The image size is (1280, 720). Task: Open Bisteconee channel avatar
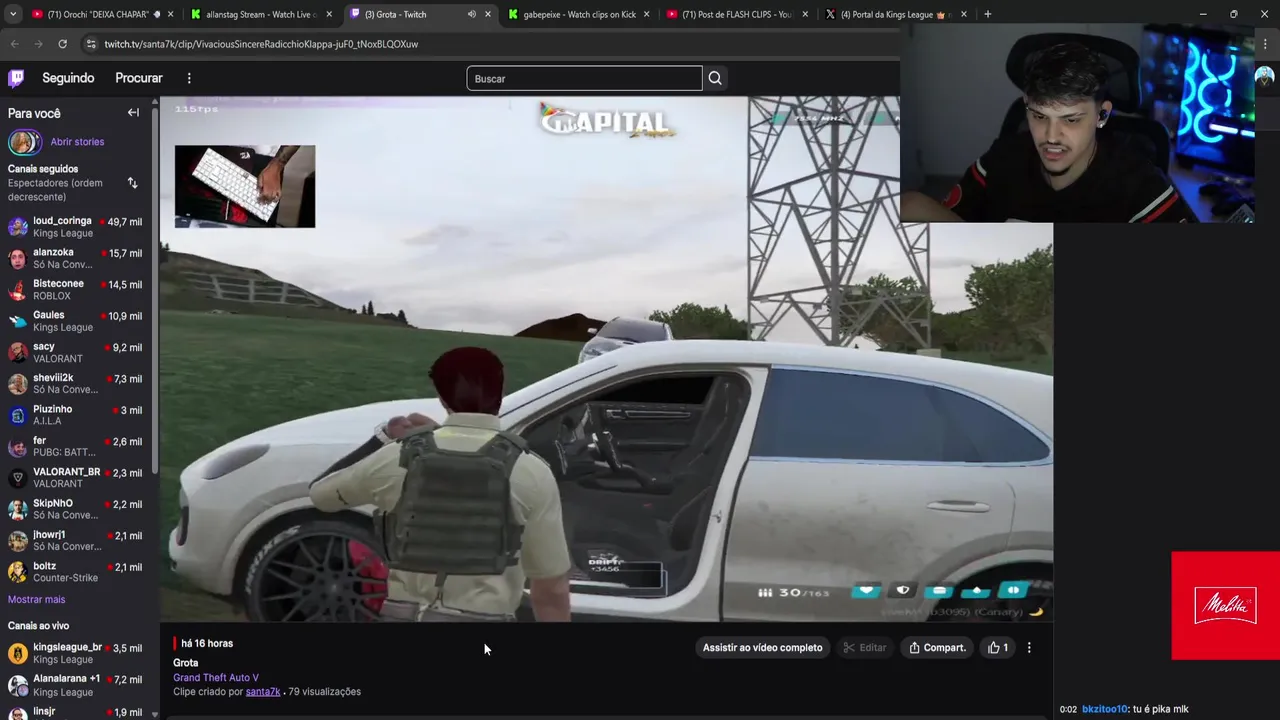coord(18,290)
